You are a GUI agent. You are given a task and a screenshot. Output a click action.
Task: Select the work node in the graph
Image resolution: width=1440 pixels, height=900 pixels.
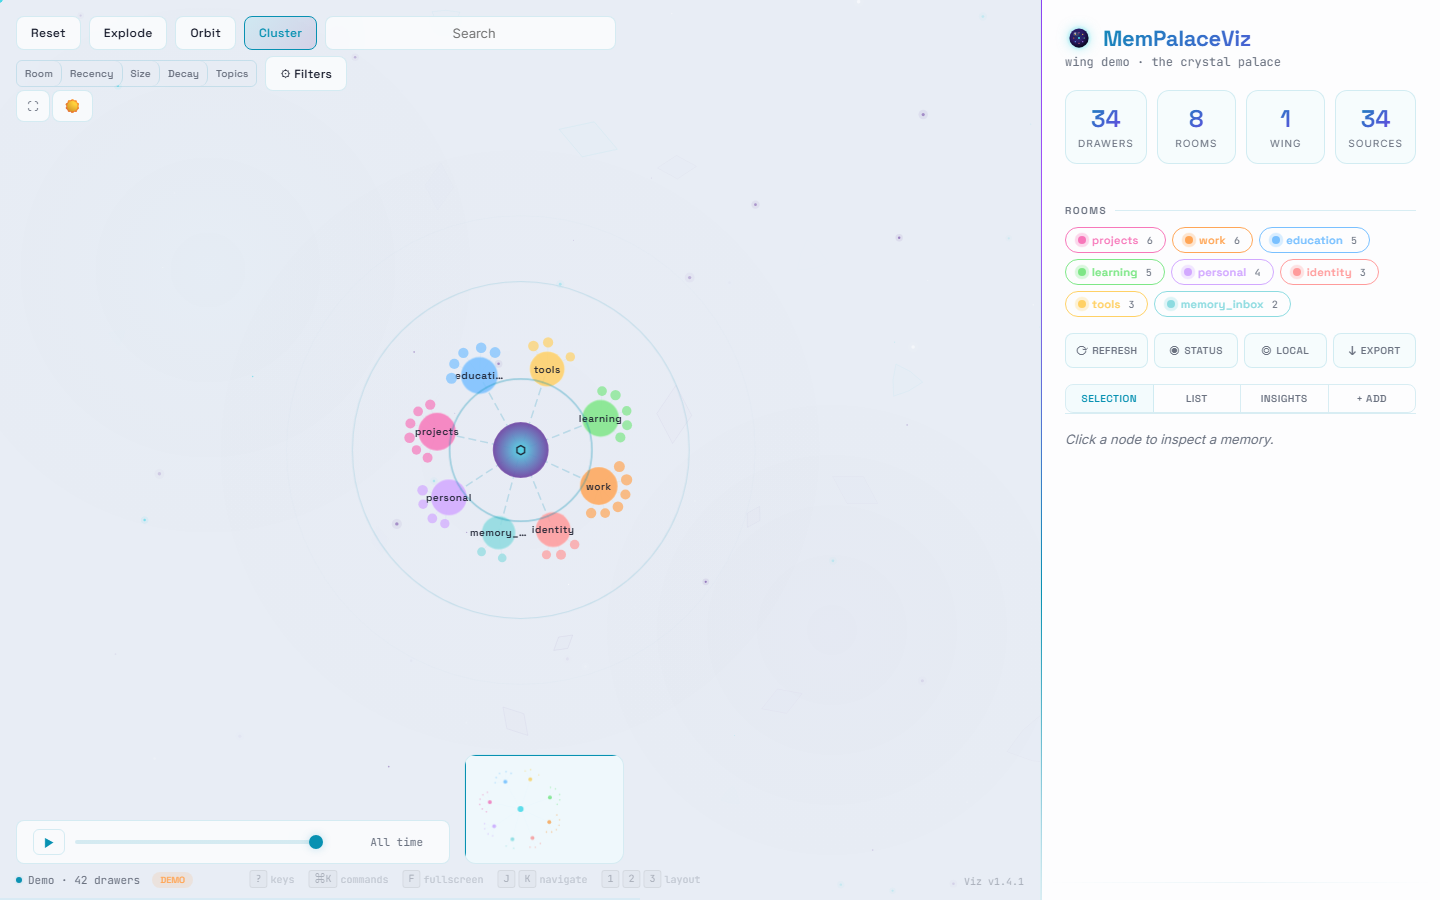[598, 486]
